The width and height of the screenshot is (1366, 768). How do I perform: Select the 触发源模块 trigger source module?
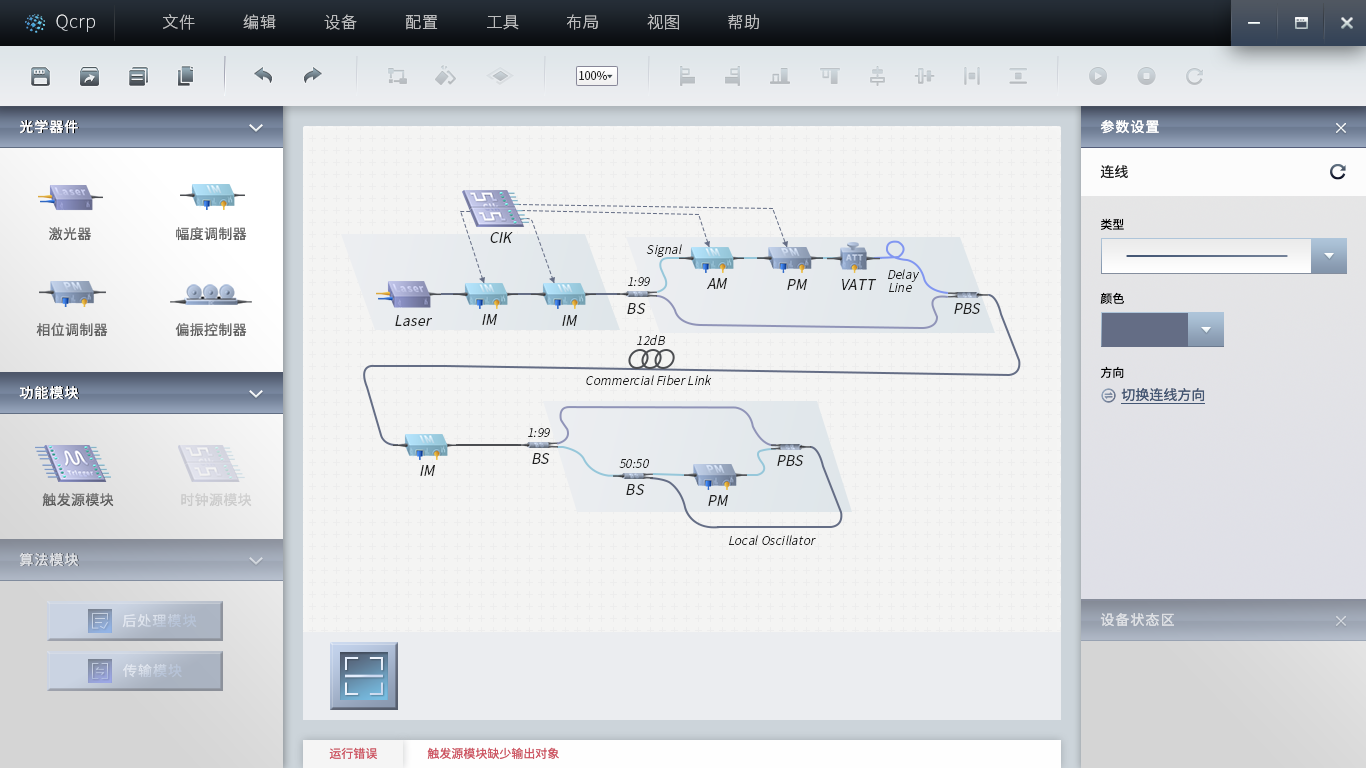[77, 476]
